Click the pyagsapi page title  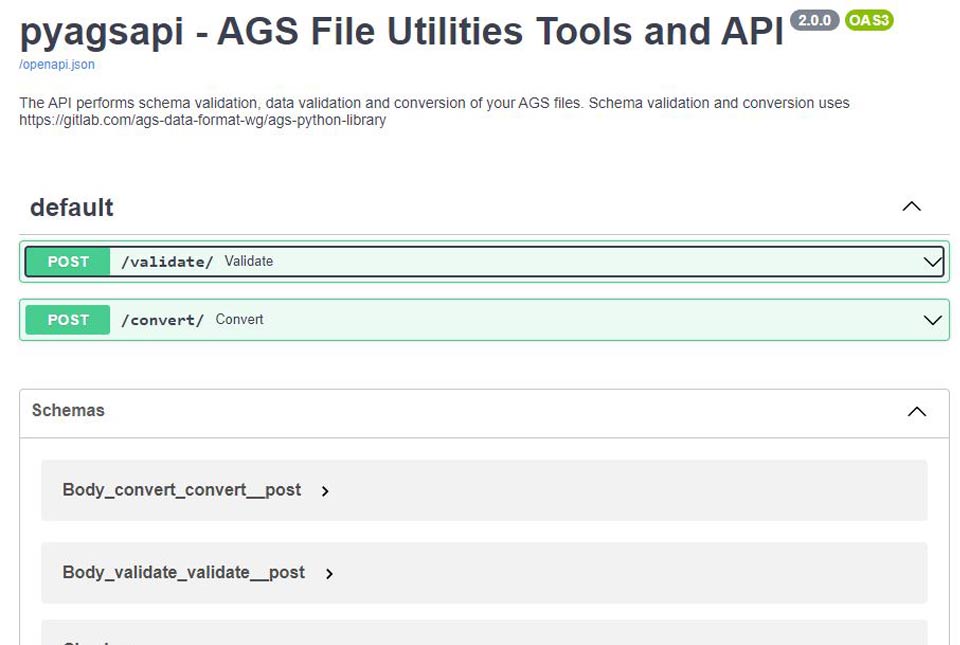[402, 31]
